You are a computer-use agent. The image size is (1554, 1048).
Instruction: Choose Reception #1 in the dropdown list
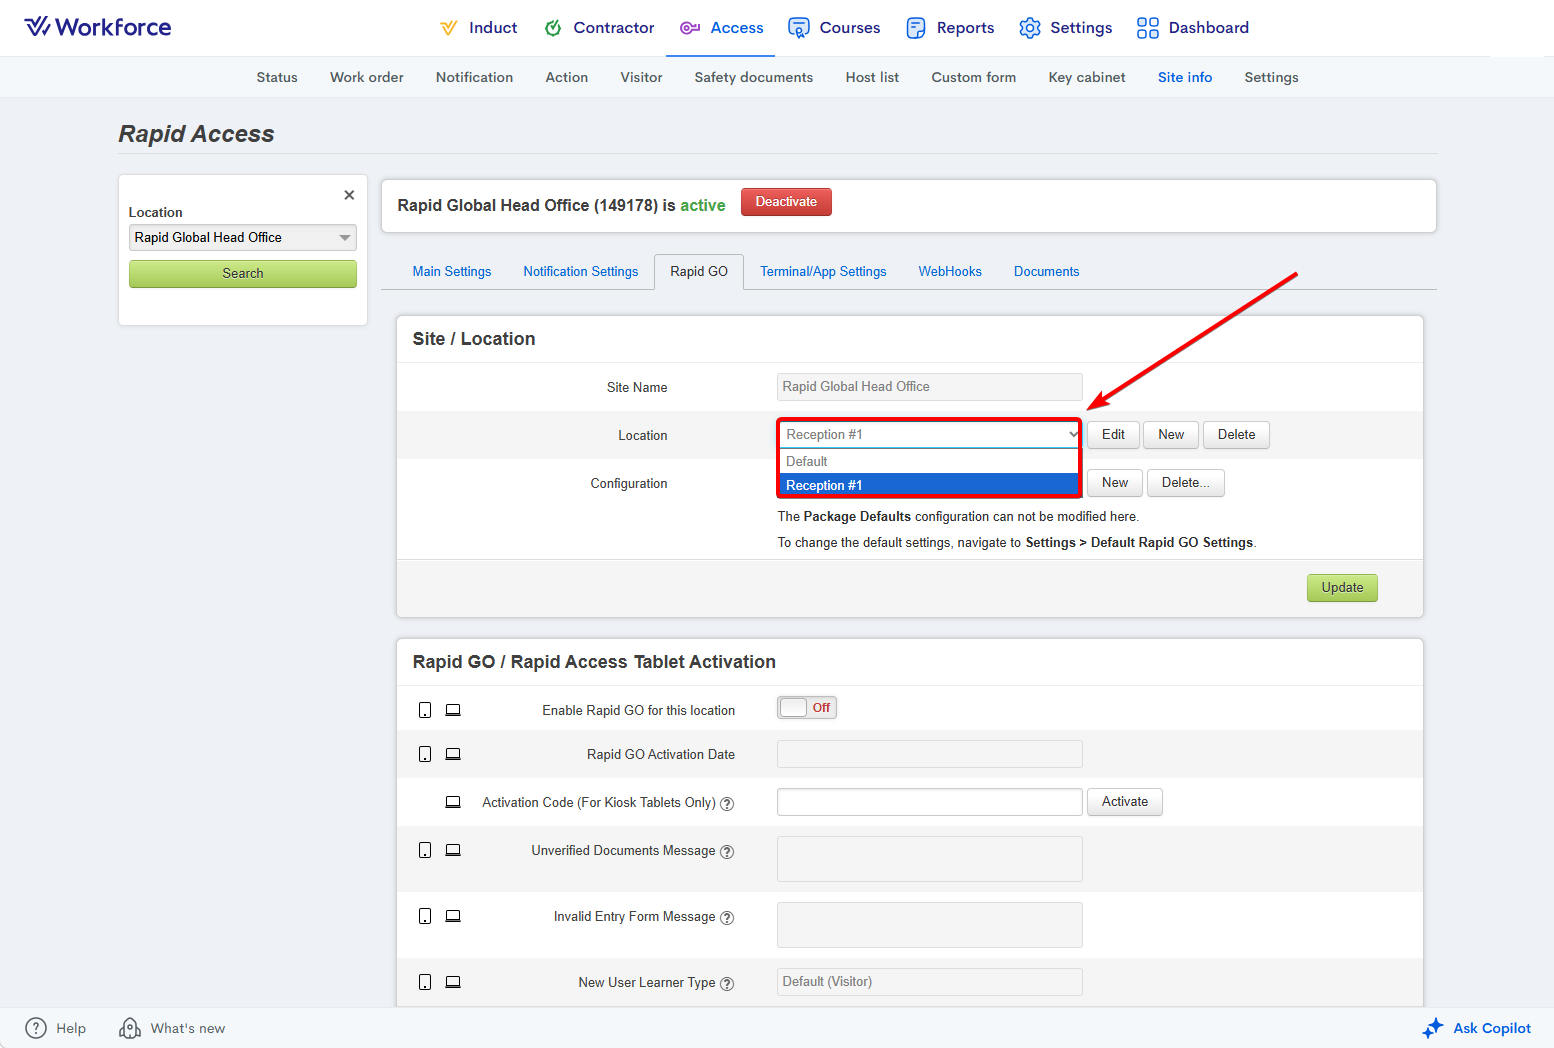930,485
